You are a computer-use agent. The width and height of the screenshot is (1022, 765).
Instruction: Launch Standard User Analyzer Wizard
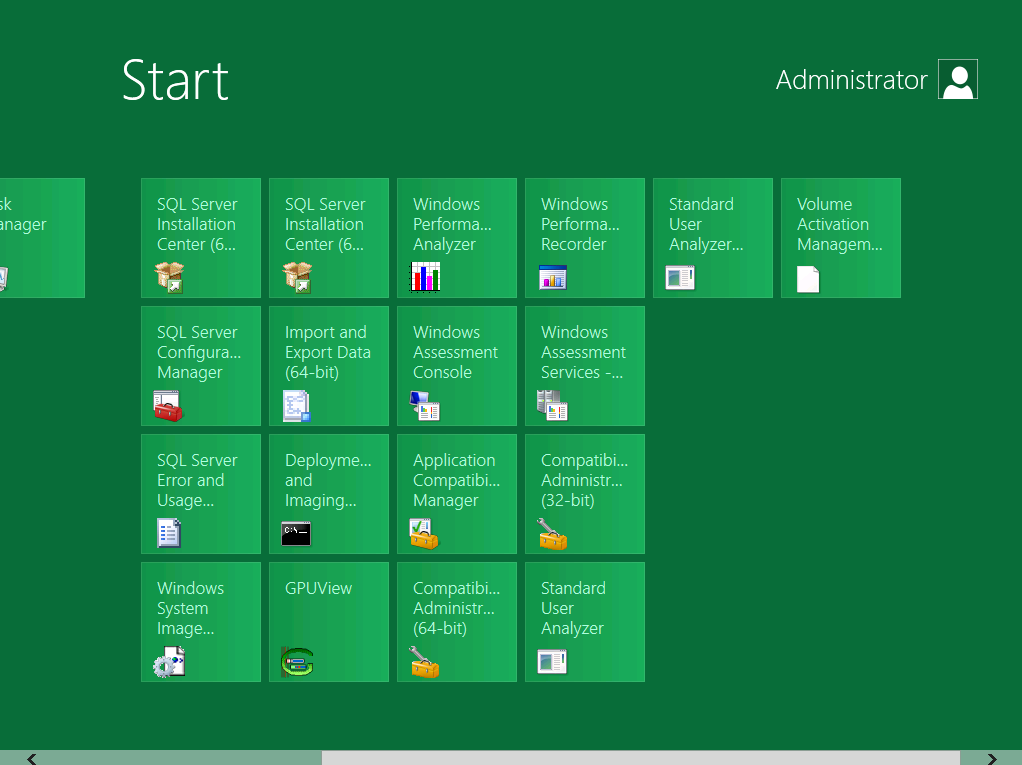coord(713,238)
